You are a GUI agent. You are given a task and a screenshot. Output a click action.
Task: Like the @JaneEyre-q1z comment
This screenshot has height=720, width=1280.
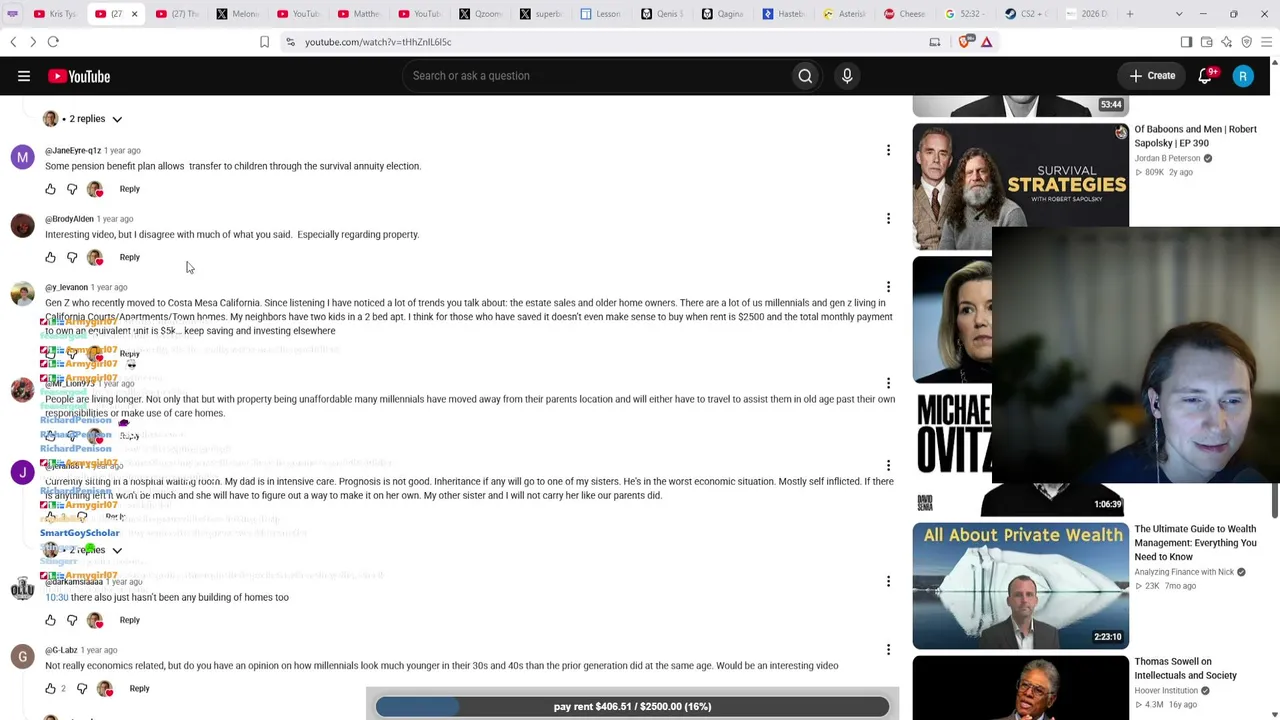(51, 189)
